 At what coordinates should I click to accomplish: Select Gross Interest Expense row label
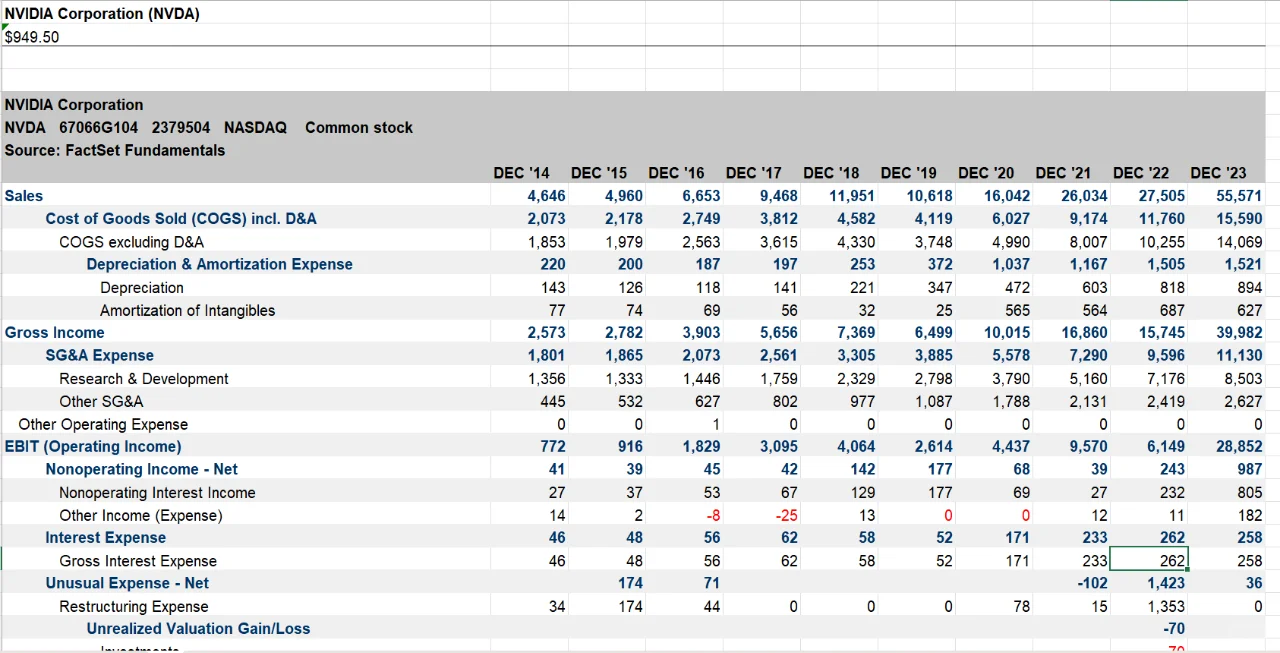pos(138,561)
